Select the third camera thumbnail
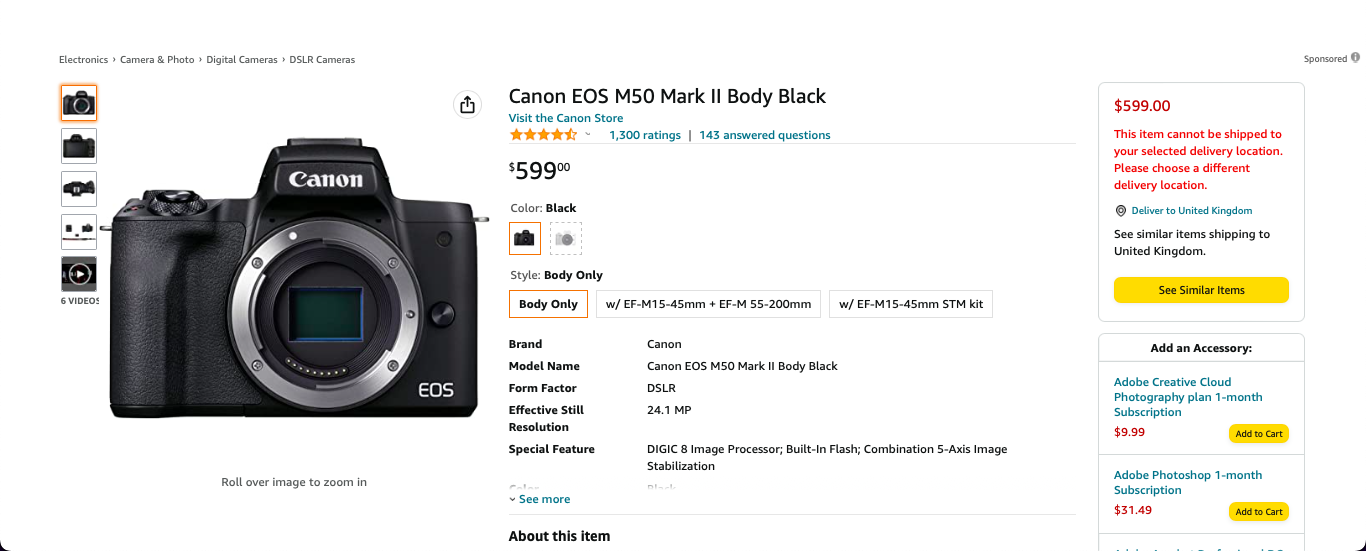This screenshot has height=551, width=1366. [79, 189]
